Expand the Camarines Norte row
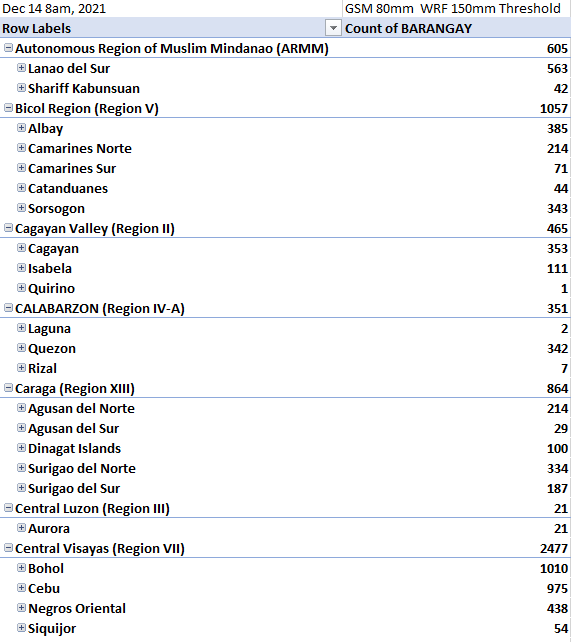Image resolution: width=571 pixels, height=642 pixels. click(21, 148)
